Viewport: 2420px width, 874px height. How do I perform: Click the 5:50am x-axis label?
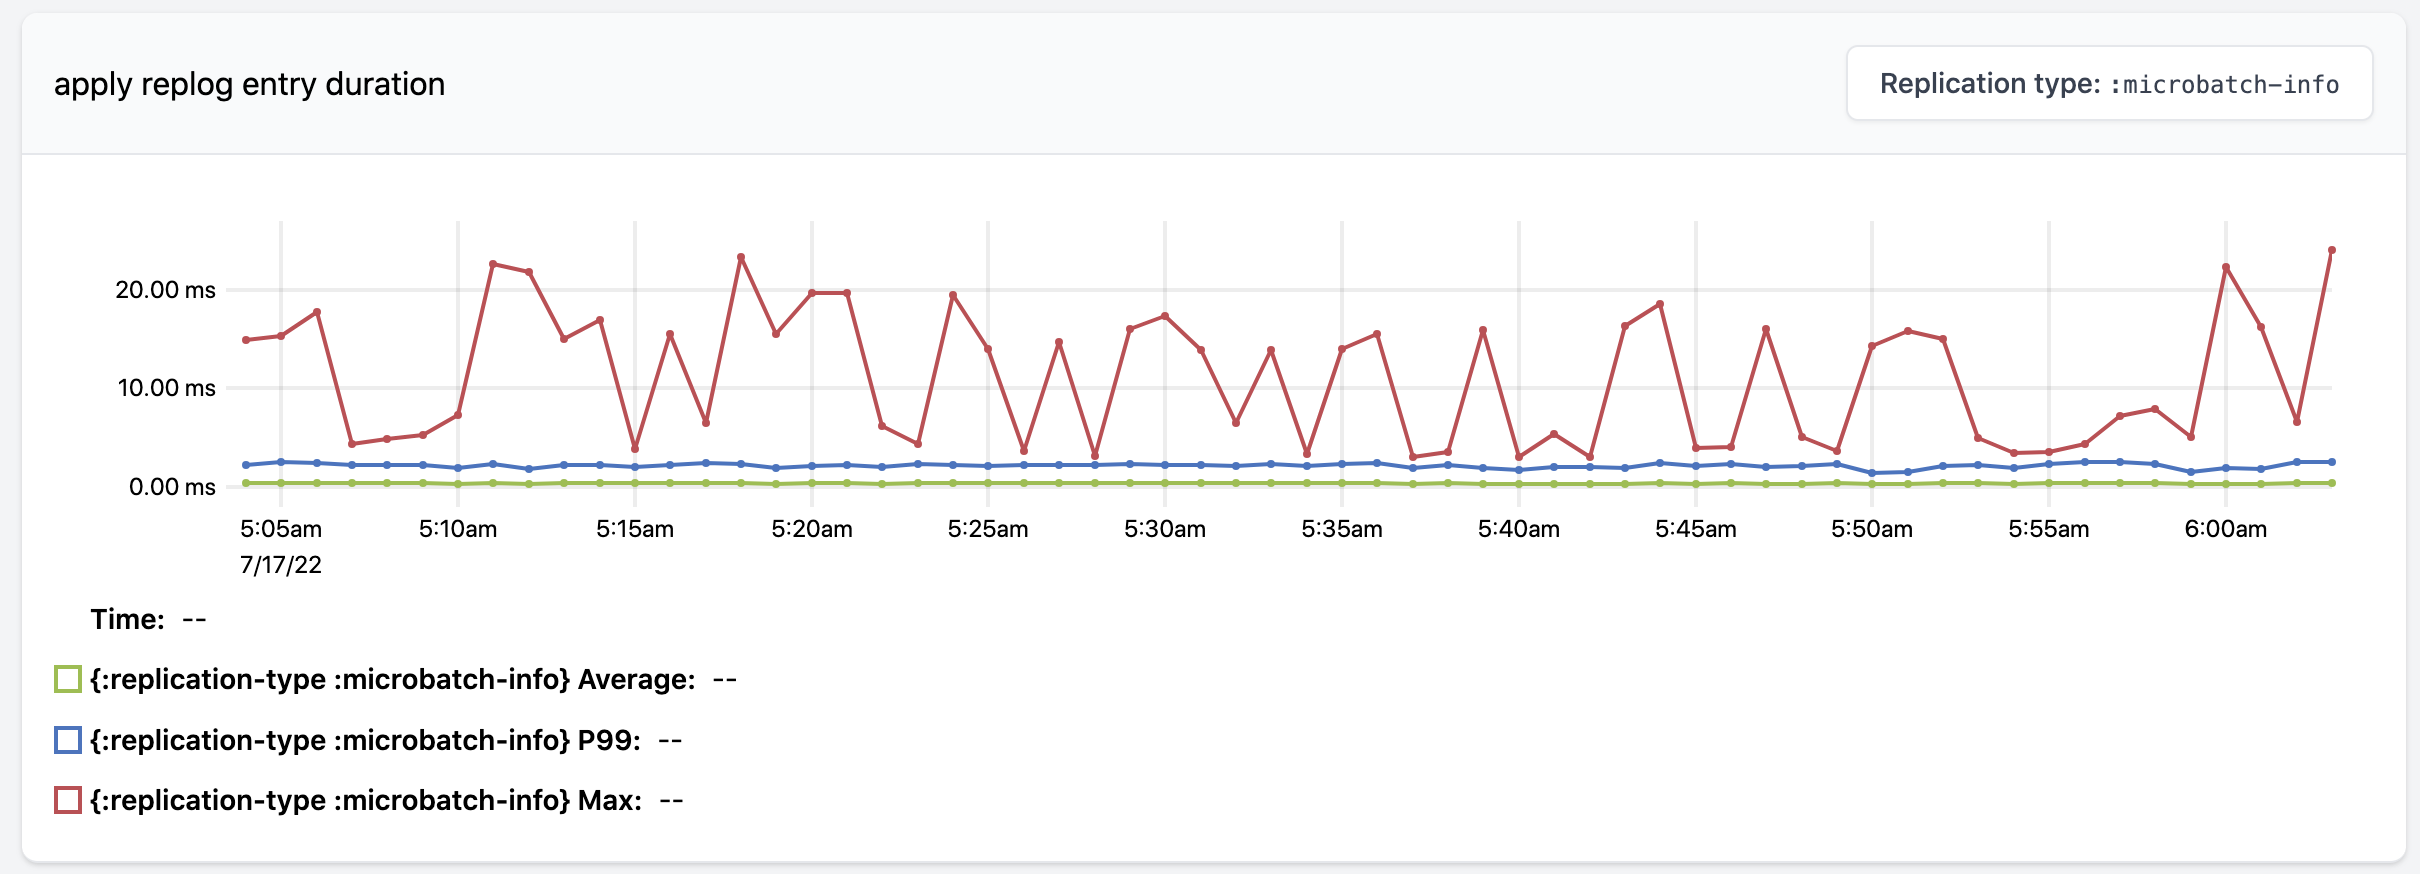pyautogui.click(x=1872, y=529)
